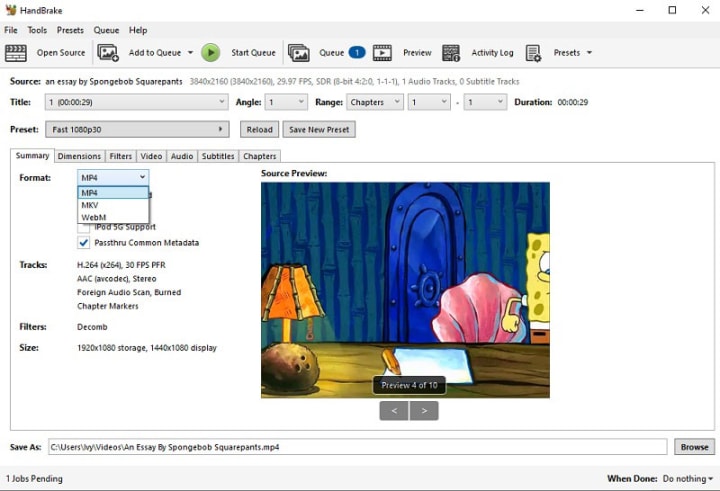Click the Browse button
Image resolution: width=720 pixels, height=491 pixels.
coord(694,447)
